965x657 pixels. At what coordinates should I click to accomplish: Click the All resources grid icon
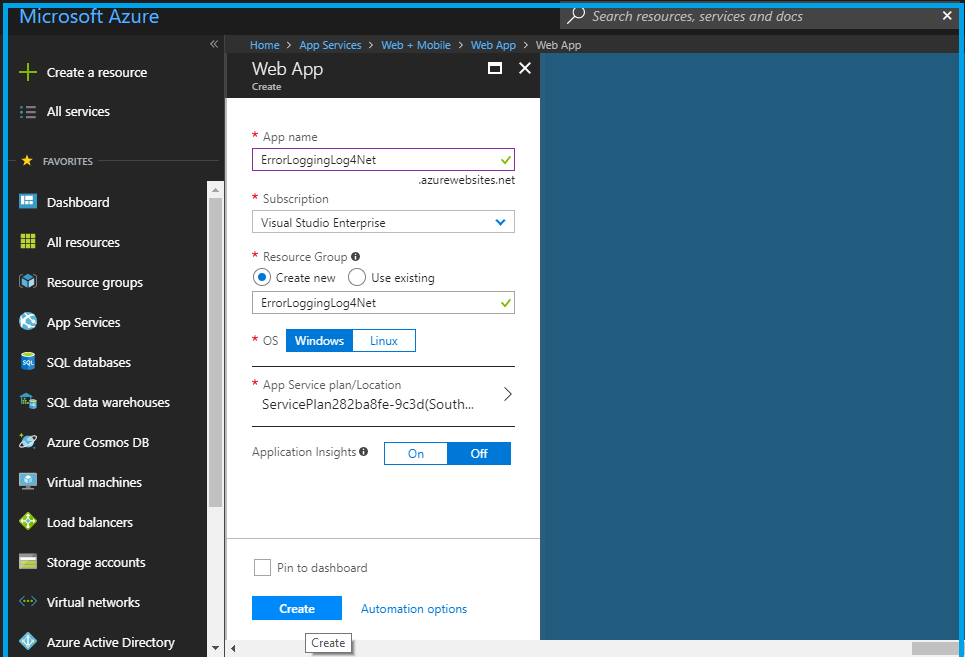pos(28,241)
